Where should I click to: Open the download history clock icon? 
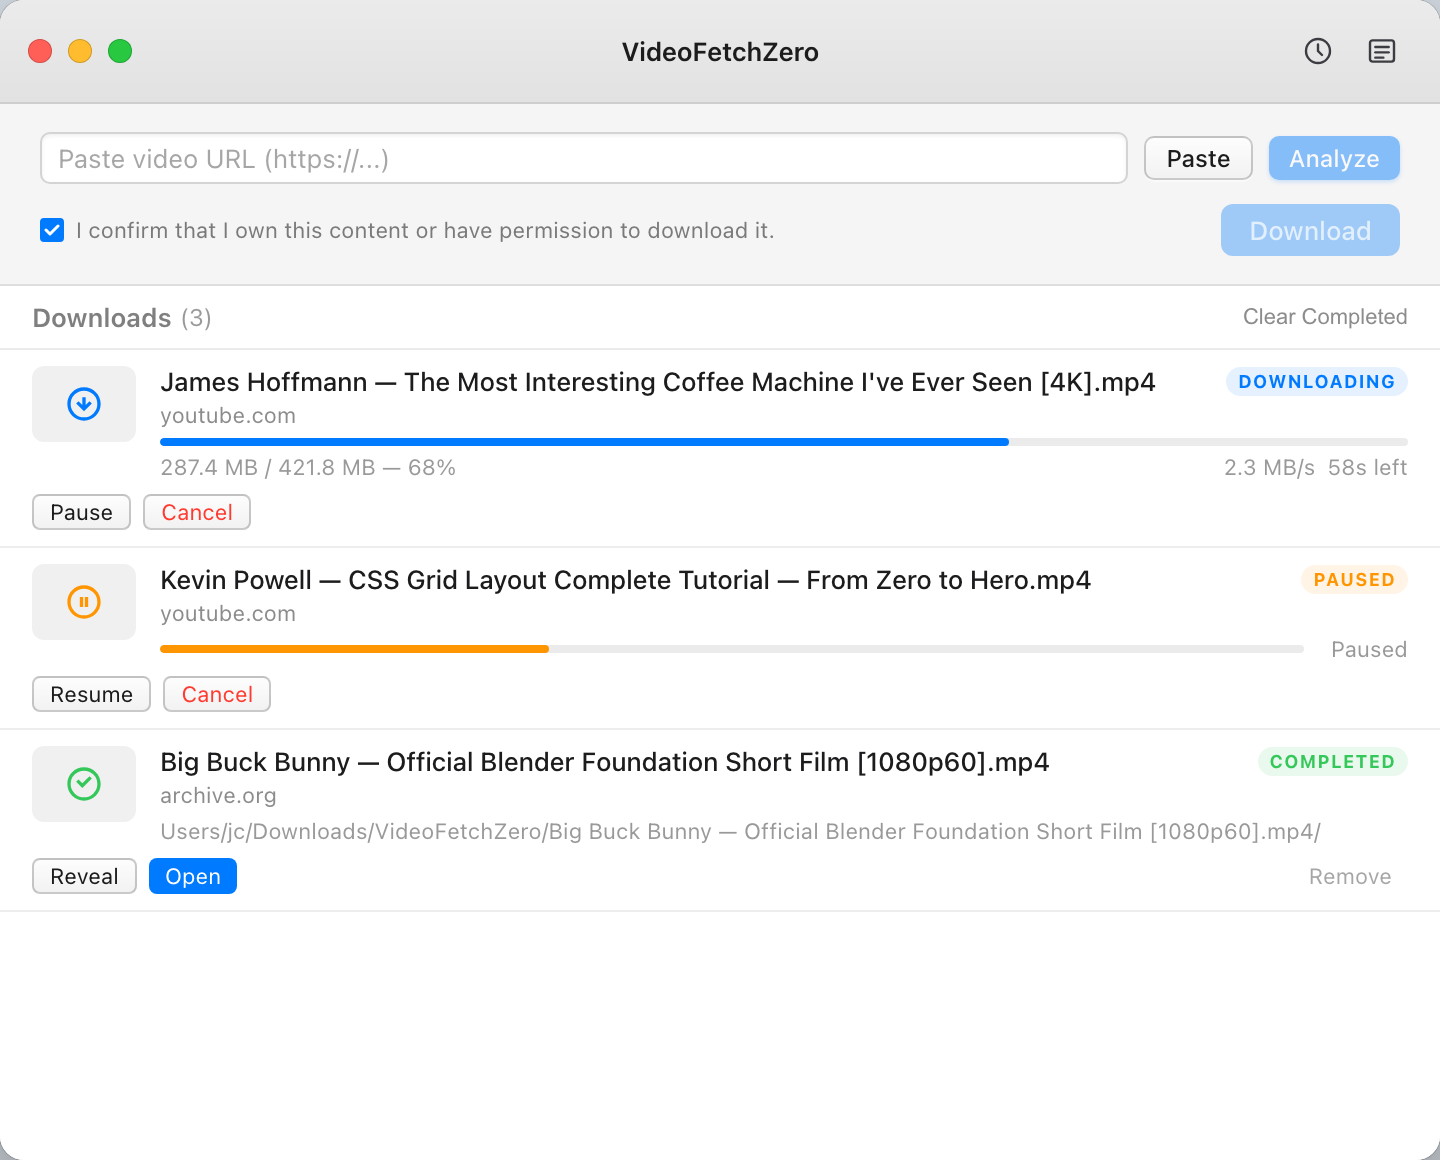pos(1318,51)
